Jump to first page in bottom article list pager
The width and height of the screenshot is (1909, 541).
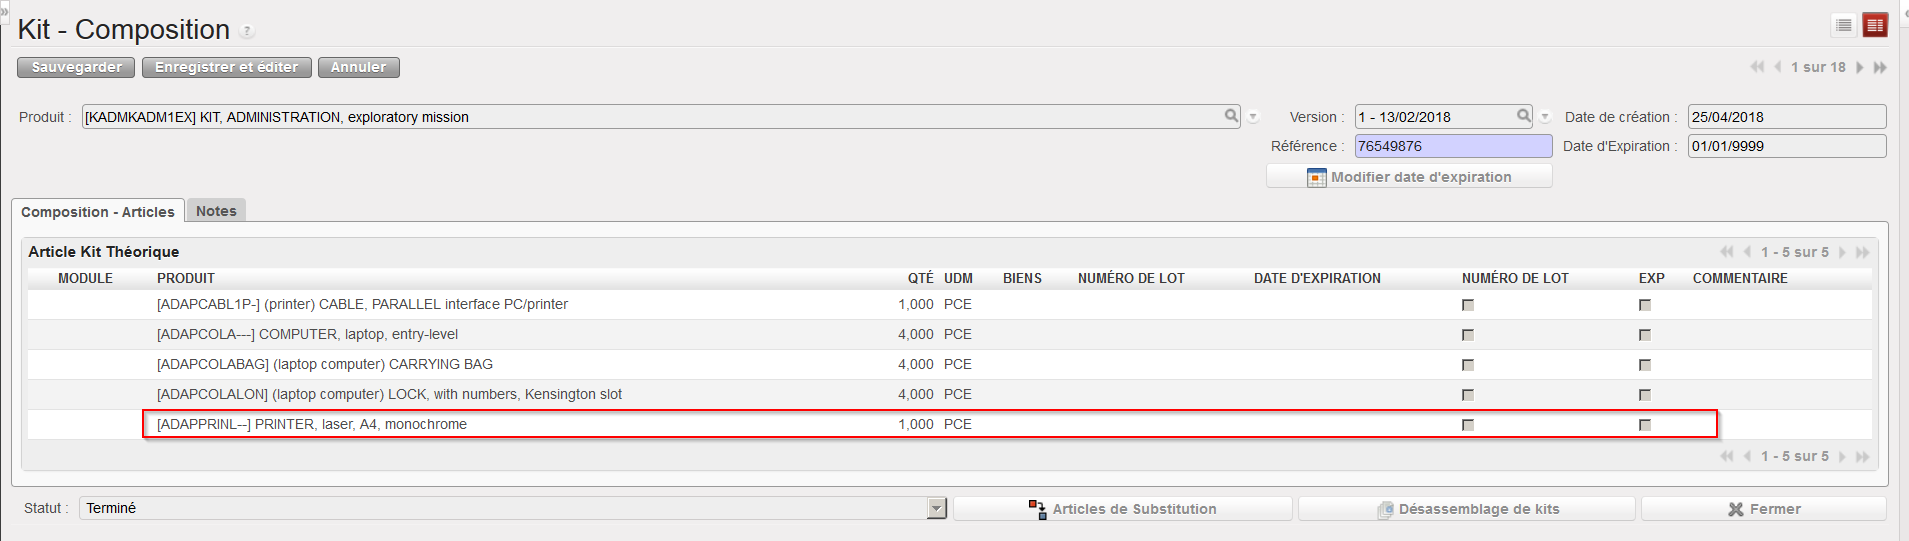pyautogui.click(x=1727, y=456)
